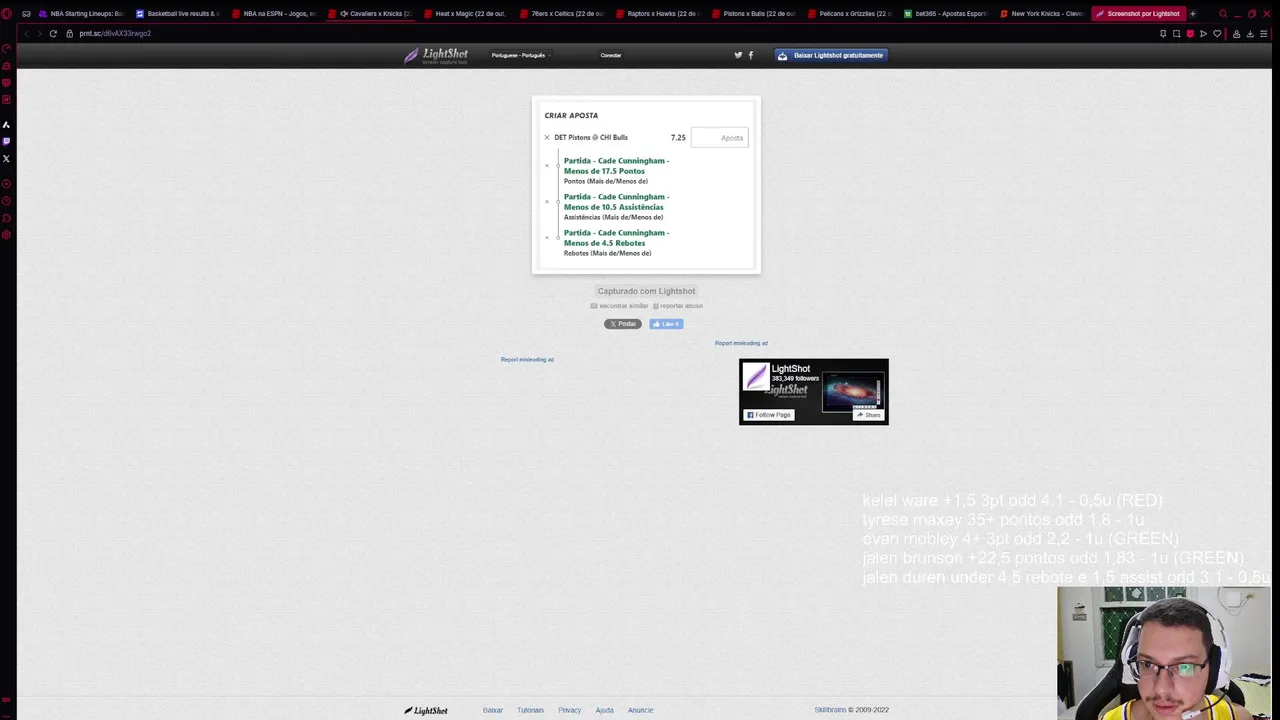Click the bet slip screenshot image

tap(646, 185)
